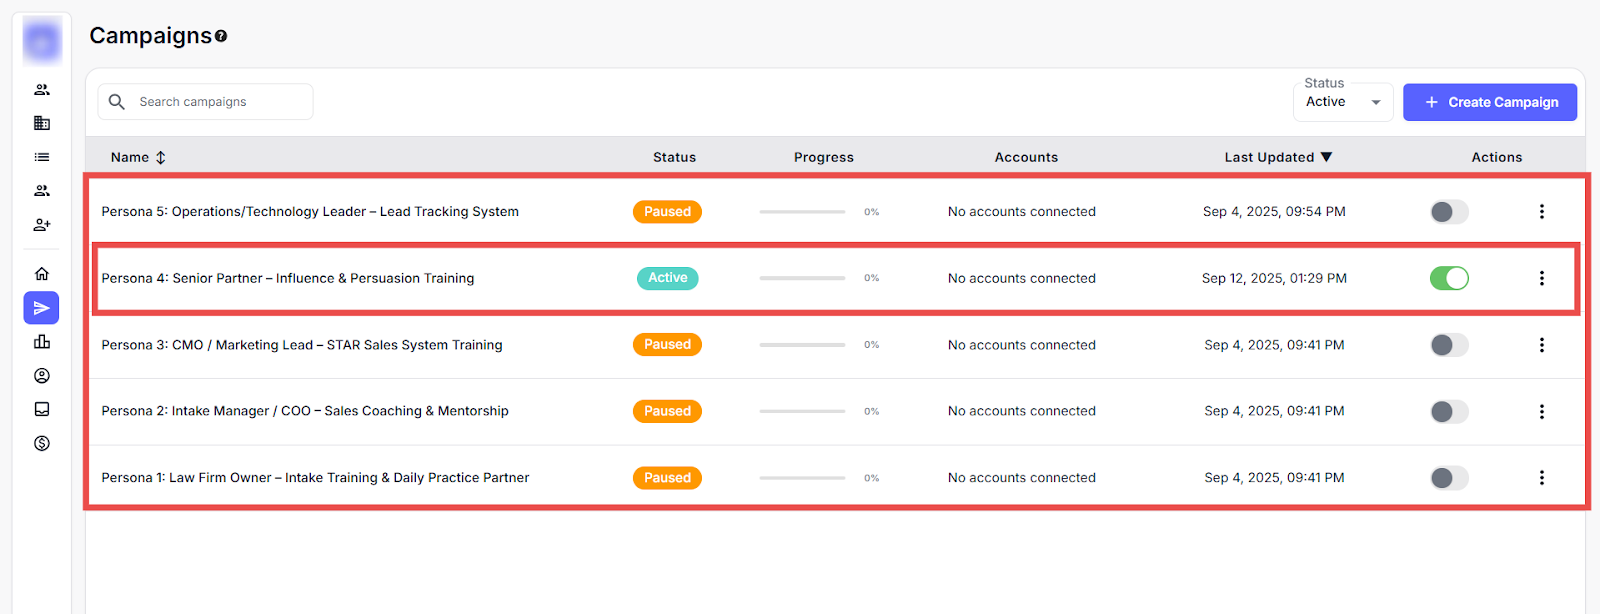Viewport: 1600px width, 614px height.
Task: Click the dollar sign billing icon
Action: (42, 443)
